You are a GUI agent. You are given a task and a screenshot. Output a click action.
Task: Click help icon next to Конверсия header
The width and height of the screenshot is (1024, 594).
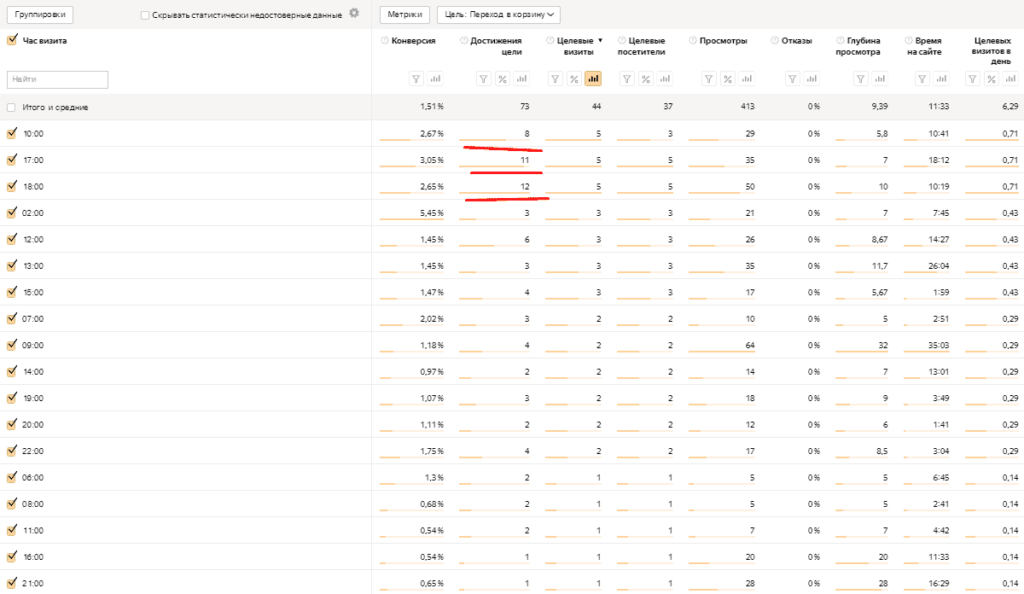[385, 41]
